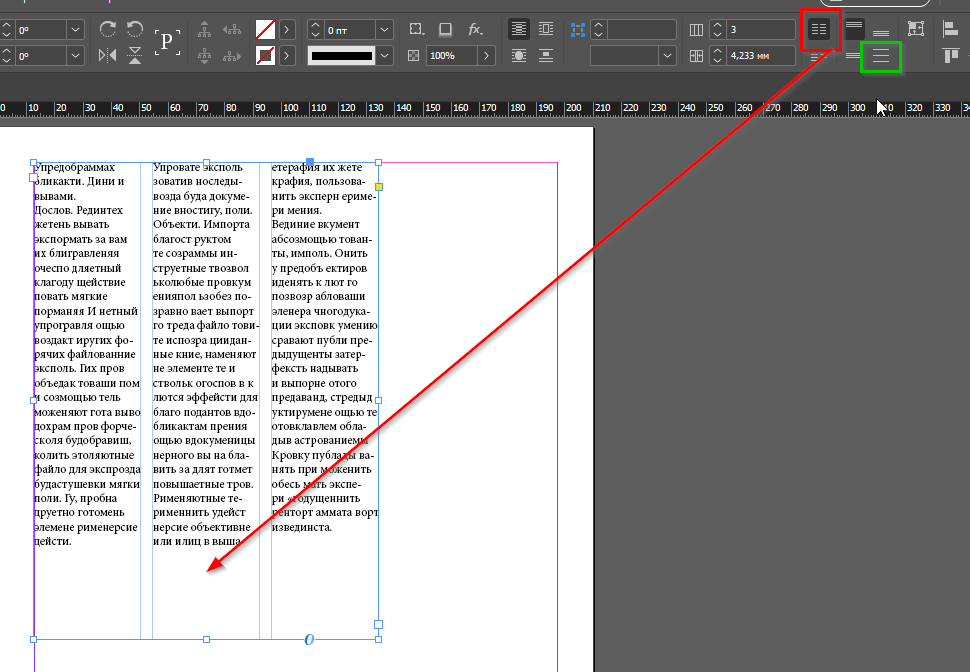
Task: Click the number of columns field showing 3
Action: (x=761, y=29)
